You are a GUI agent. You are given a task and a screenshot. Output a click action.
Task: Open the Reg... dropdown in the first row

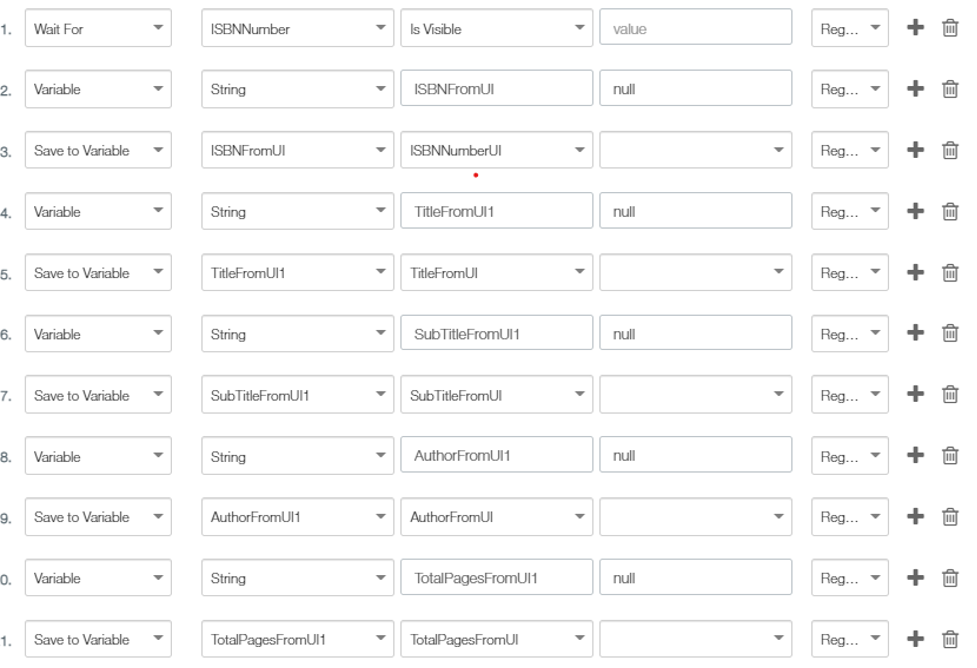pyautogui.click(x=850, y=28)
